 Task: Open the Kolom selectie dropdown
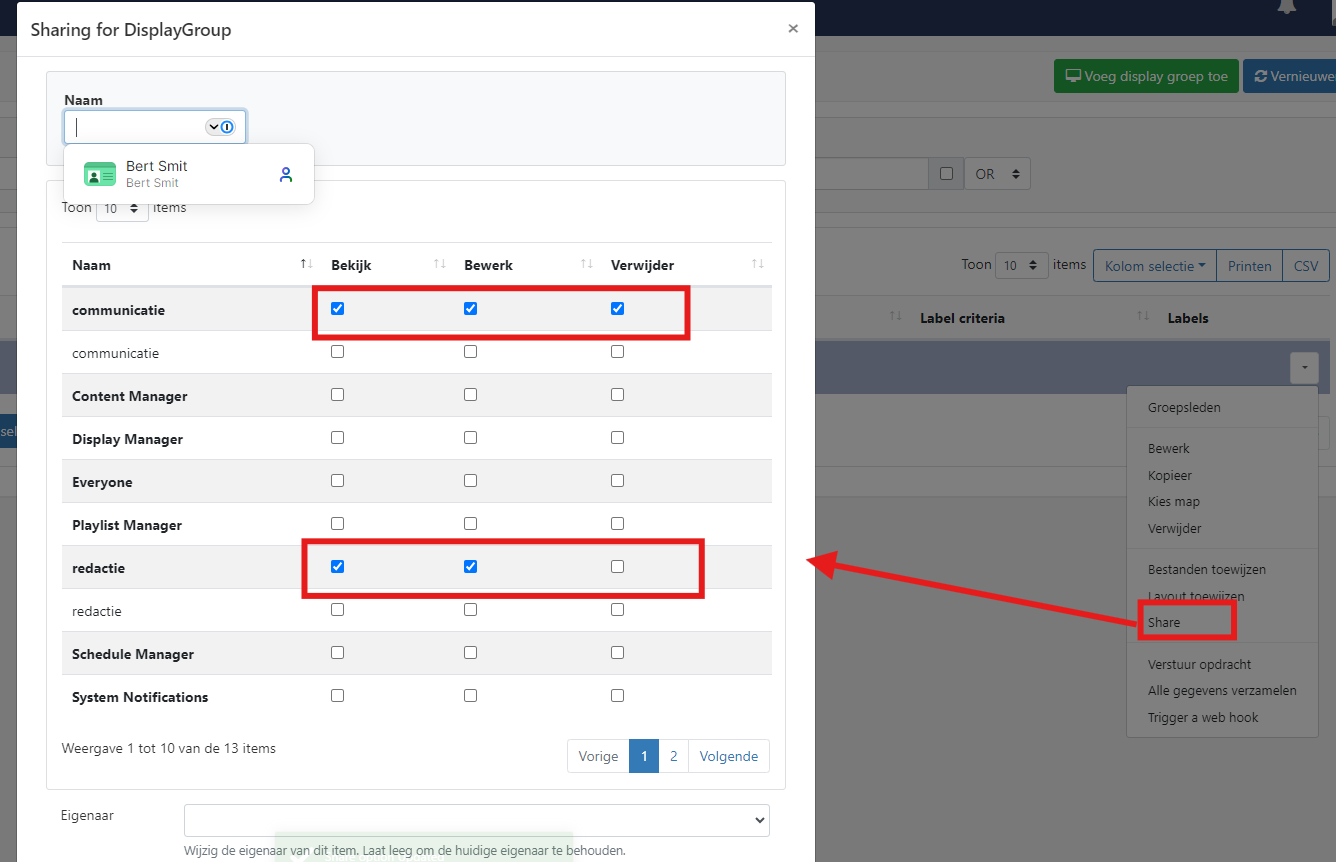1154,266
